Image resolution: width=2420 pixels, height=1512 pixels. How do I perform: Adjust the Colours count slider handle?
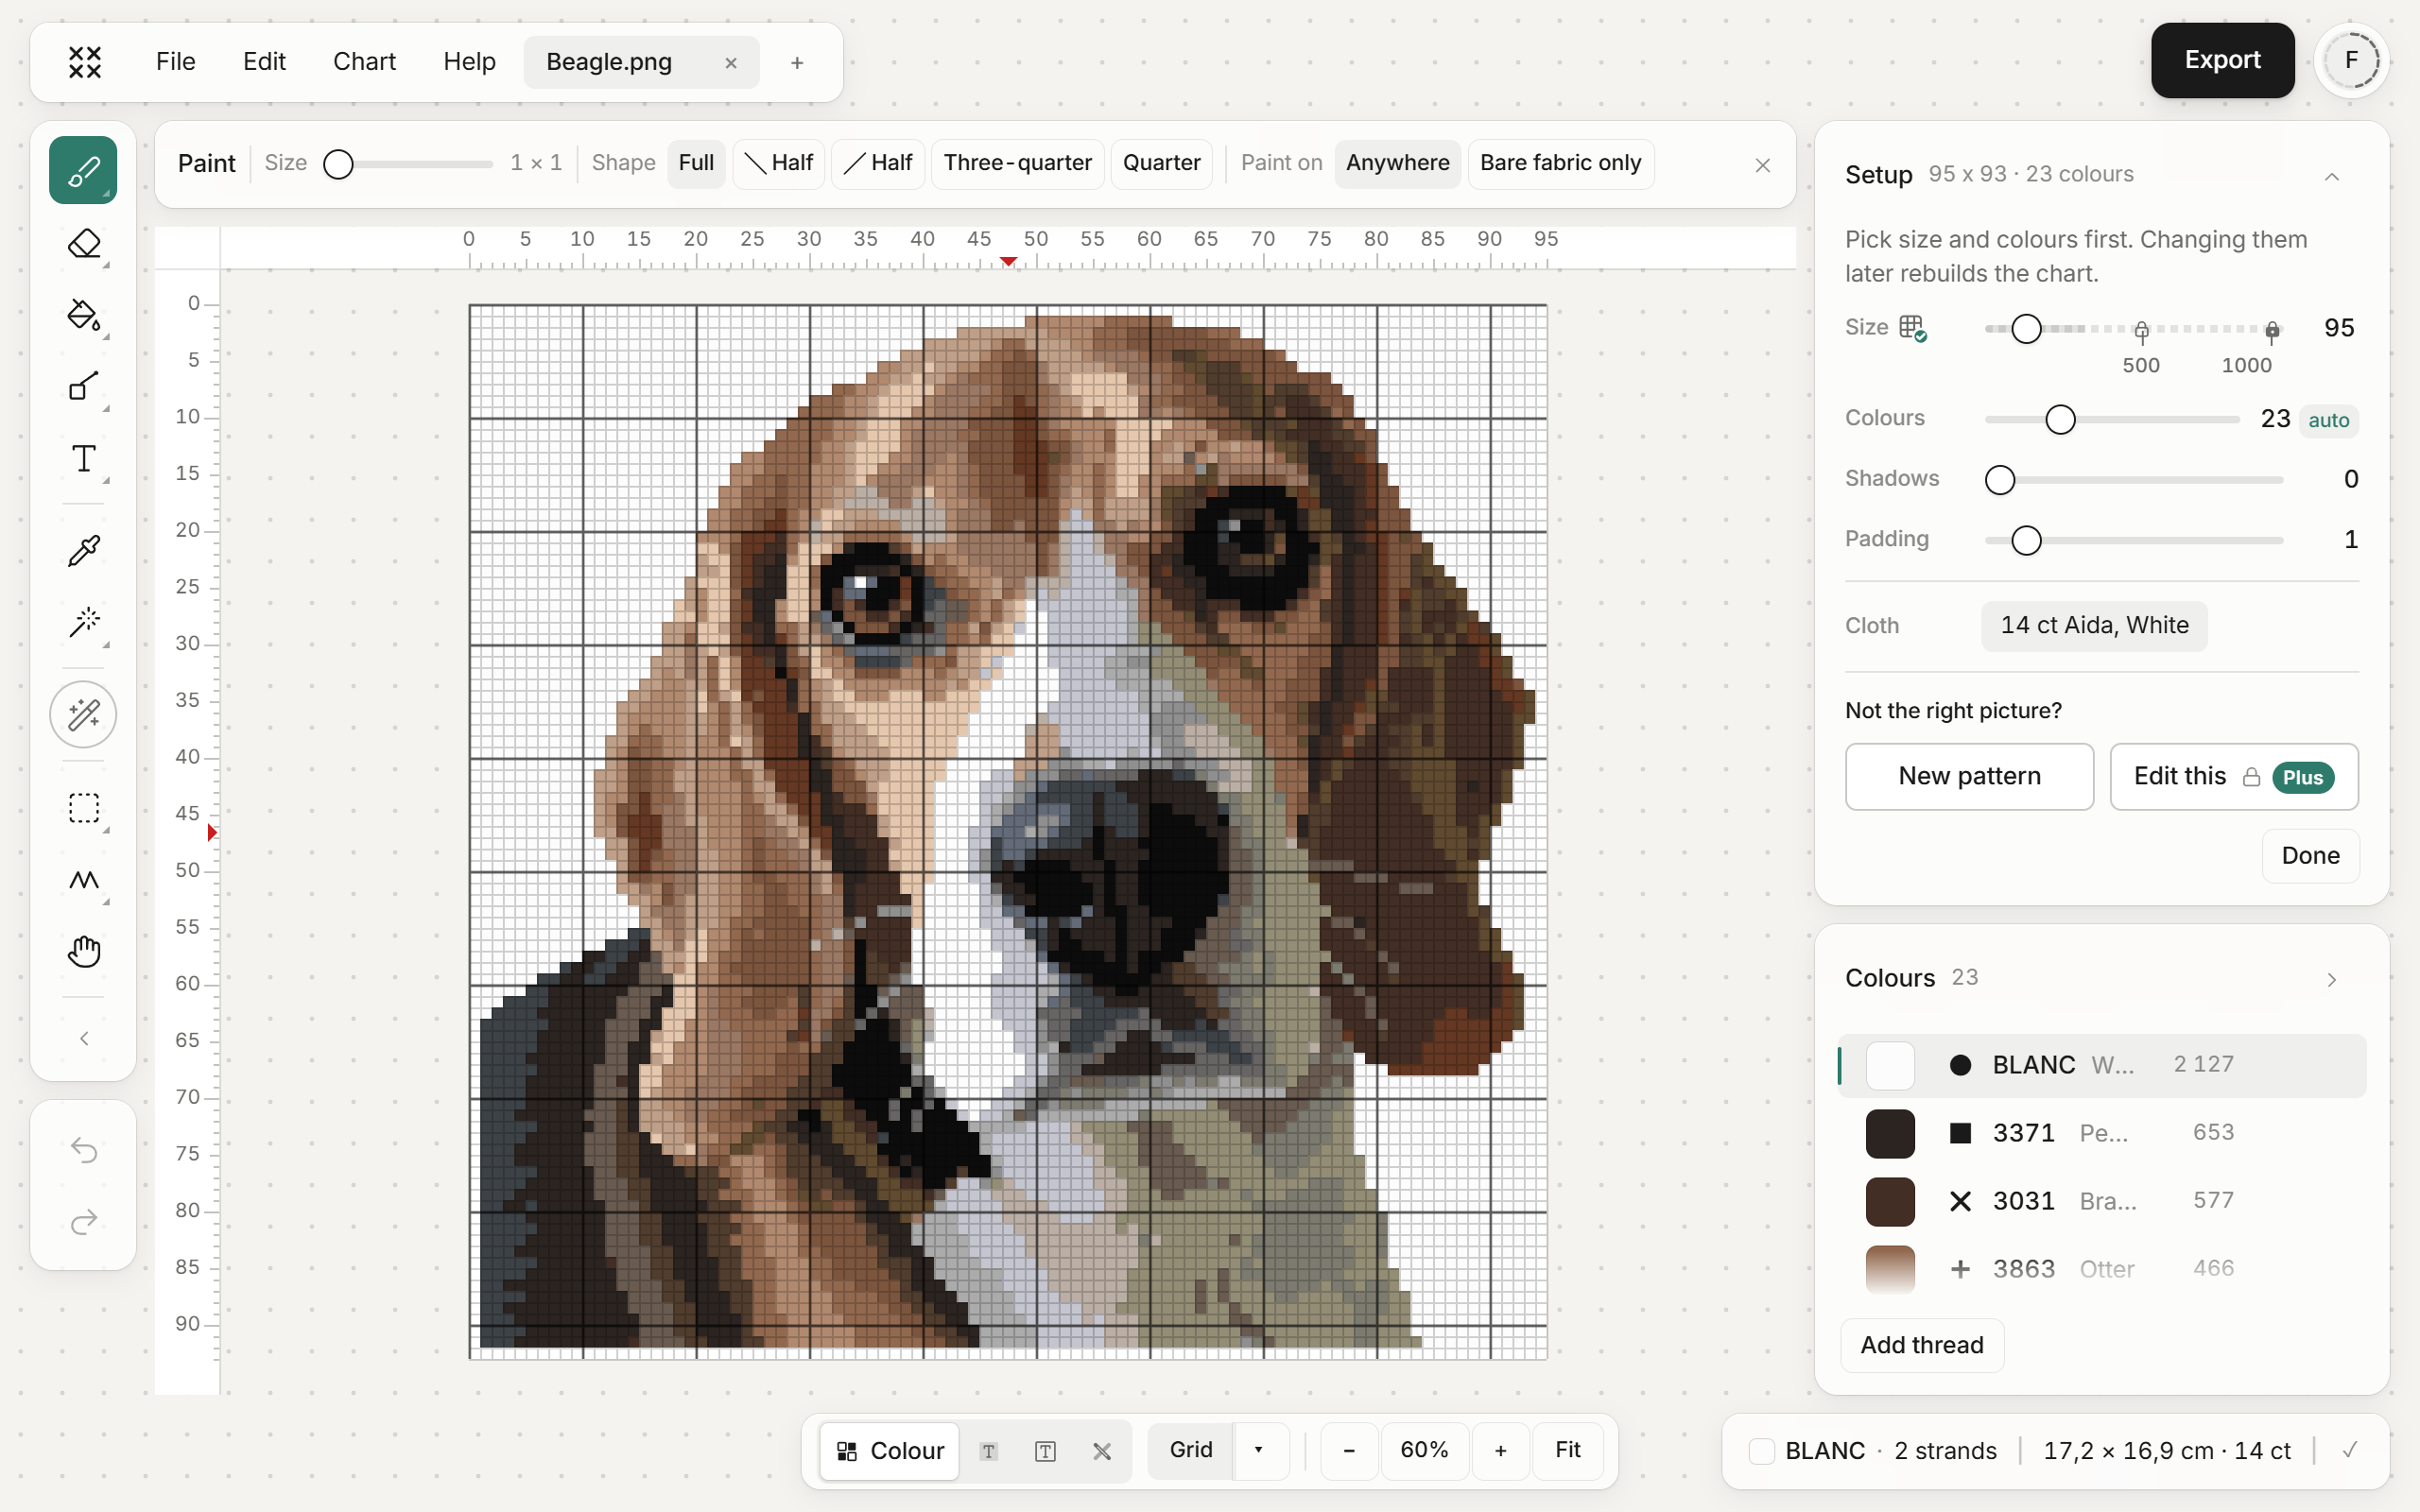2060,420
